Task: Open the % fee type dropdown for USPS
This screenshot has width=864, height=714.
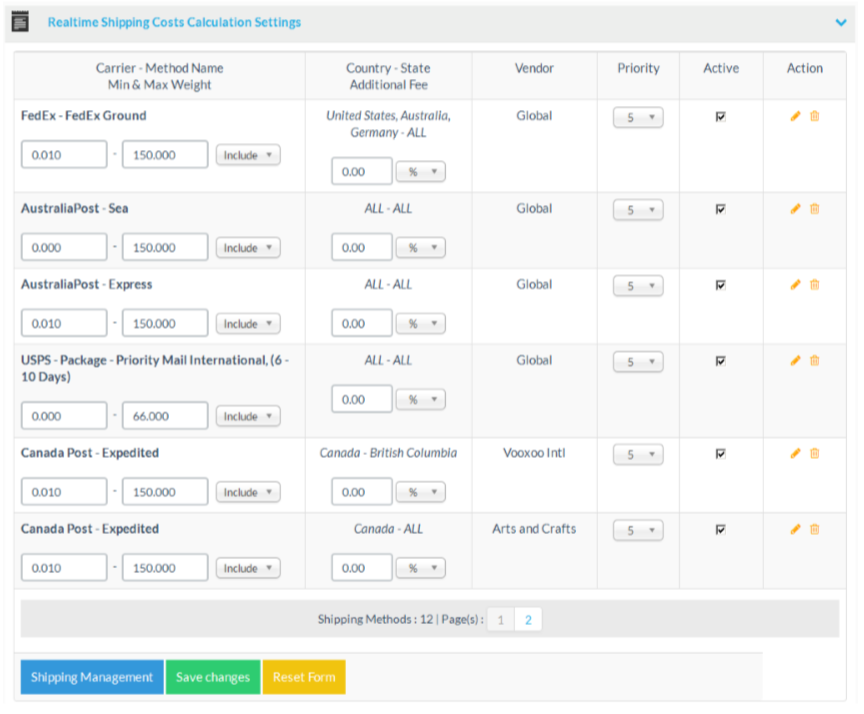Action: 420,400
